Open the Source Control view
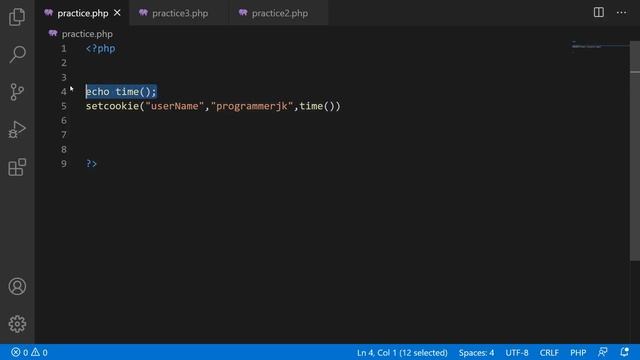The image size is (640, 360). [x=17, y=92]
